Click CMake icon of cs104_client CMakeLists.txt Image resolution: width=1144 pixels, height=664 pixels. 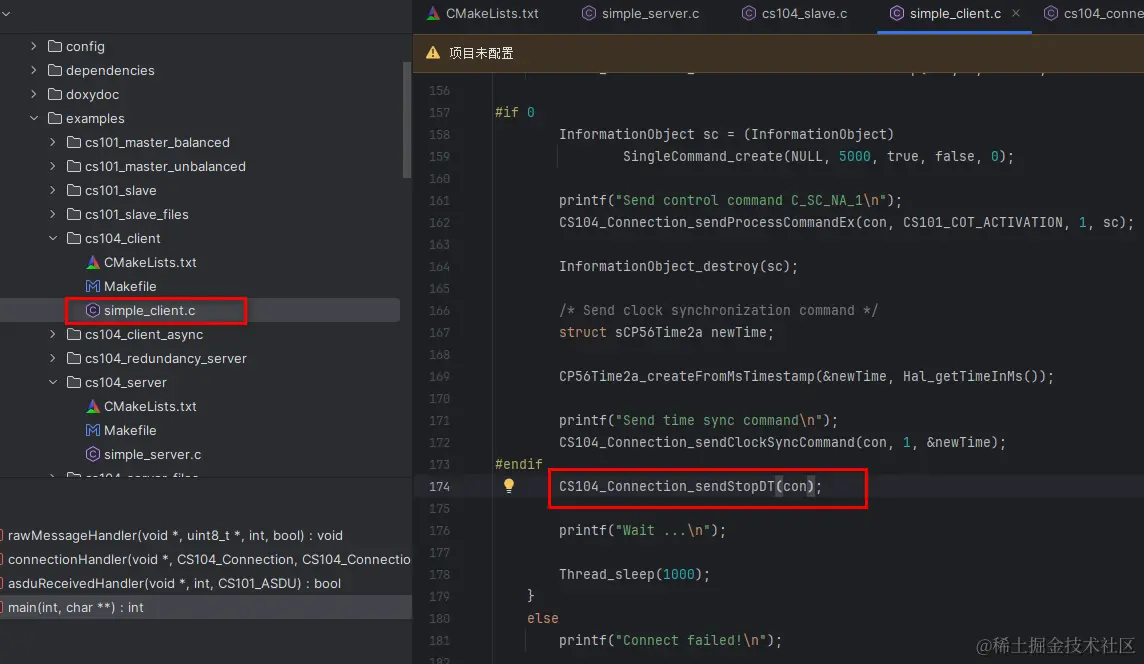pos(93,262)
